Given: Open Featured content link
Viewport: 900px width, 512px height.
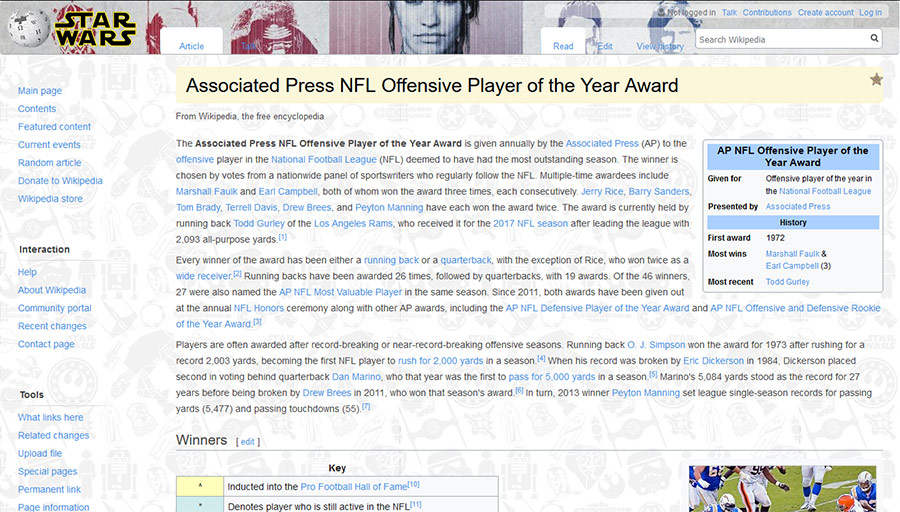Looking at the screenshot, I should (54, 127).
